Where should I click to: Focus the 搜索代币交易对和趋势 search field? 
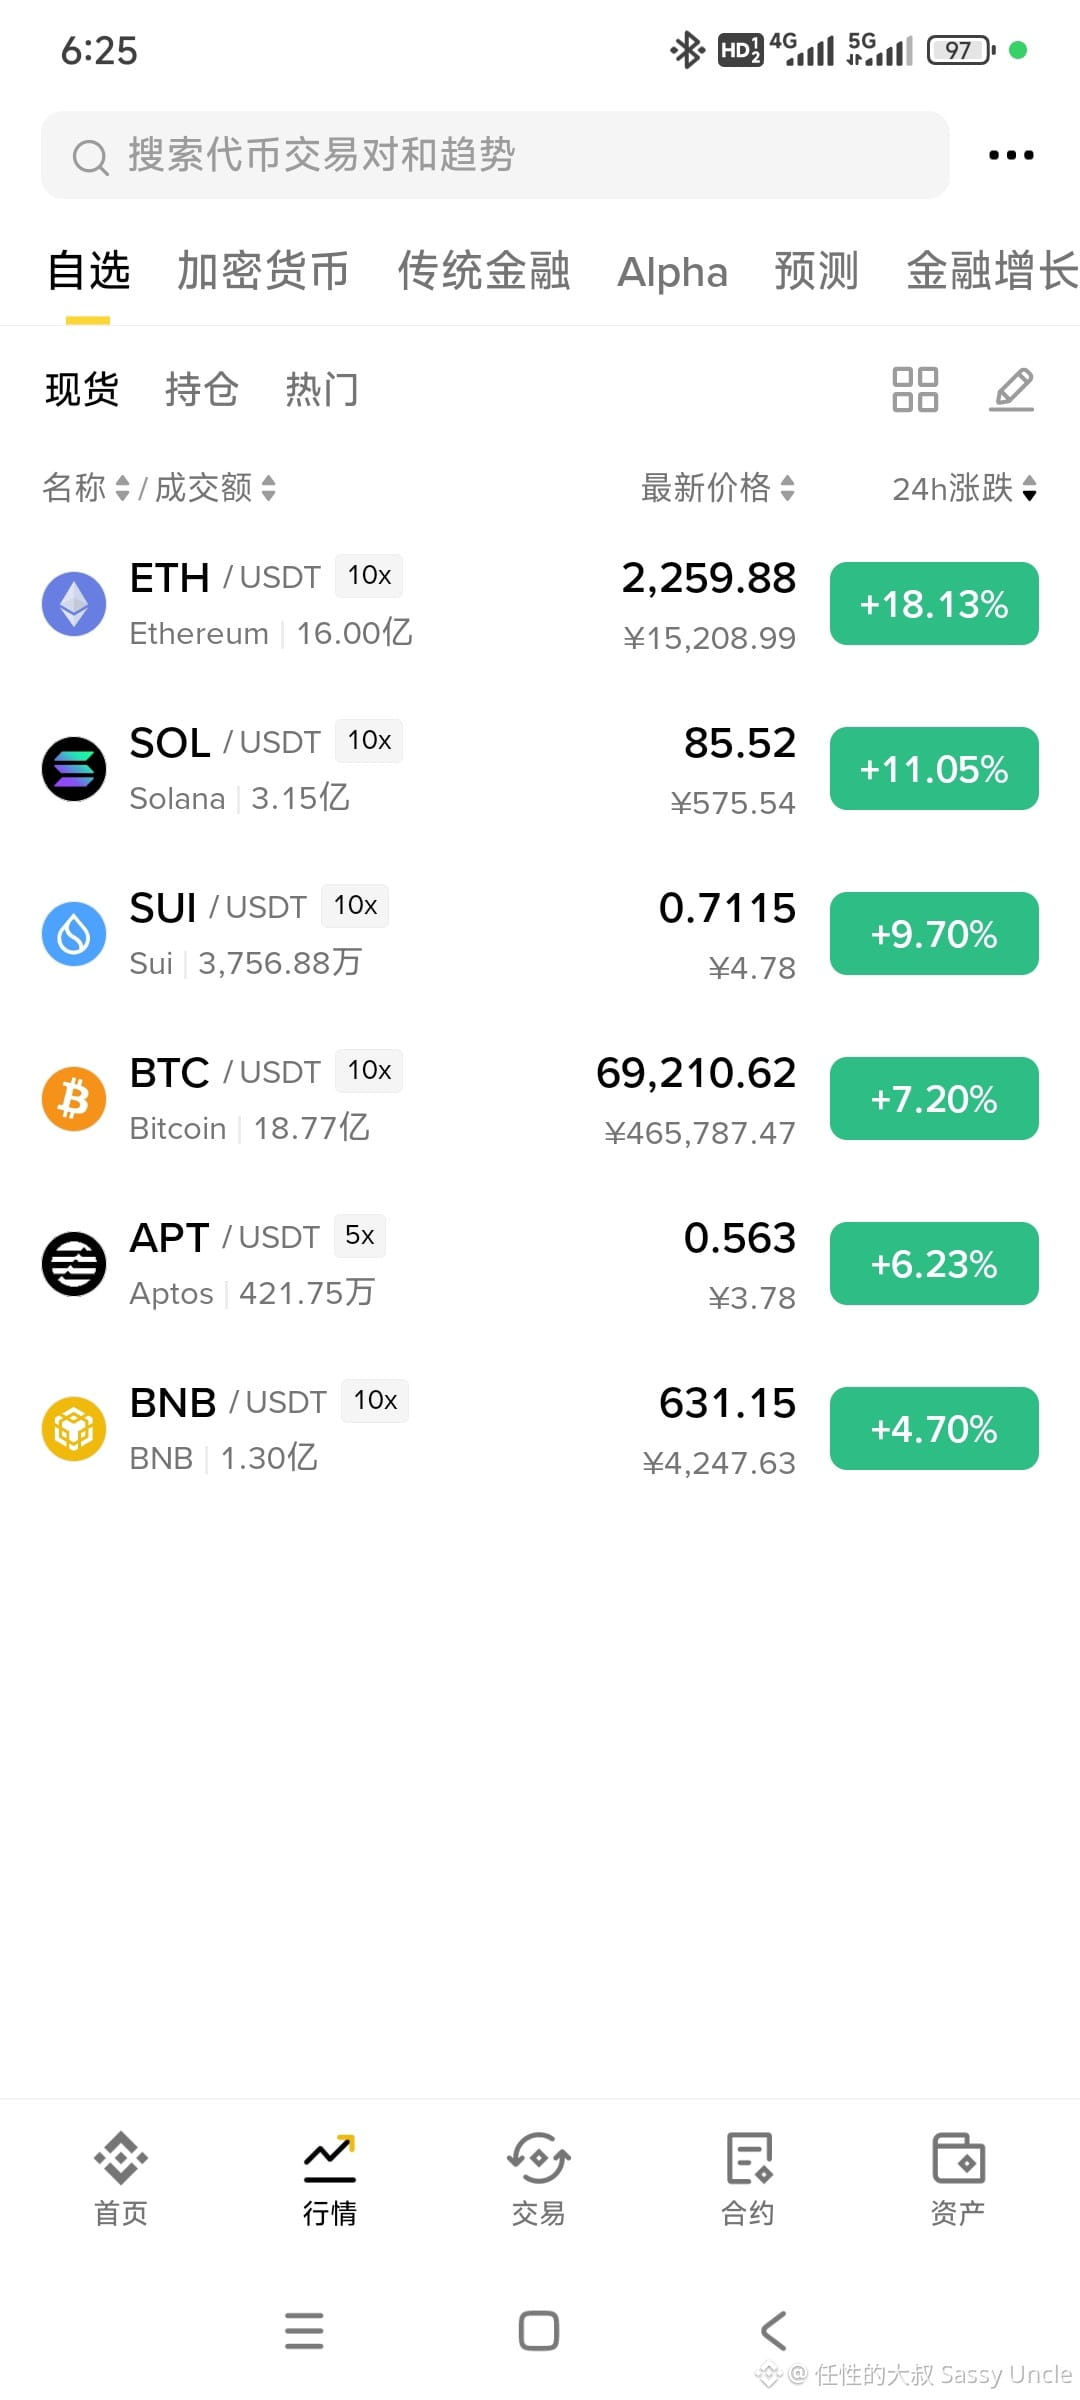(495, 155)
